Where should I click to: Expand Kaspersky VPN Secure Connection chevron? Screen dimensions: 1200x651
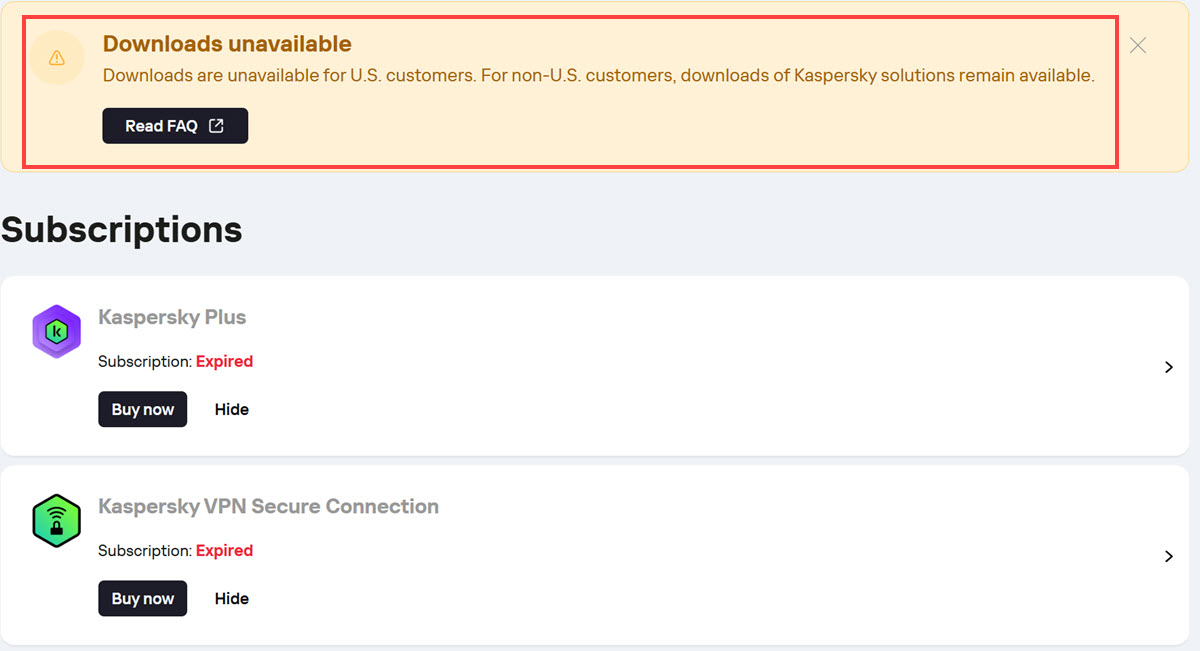pyautogui.click(x=1168, y=556)
